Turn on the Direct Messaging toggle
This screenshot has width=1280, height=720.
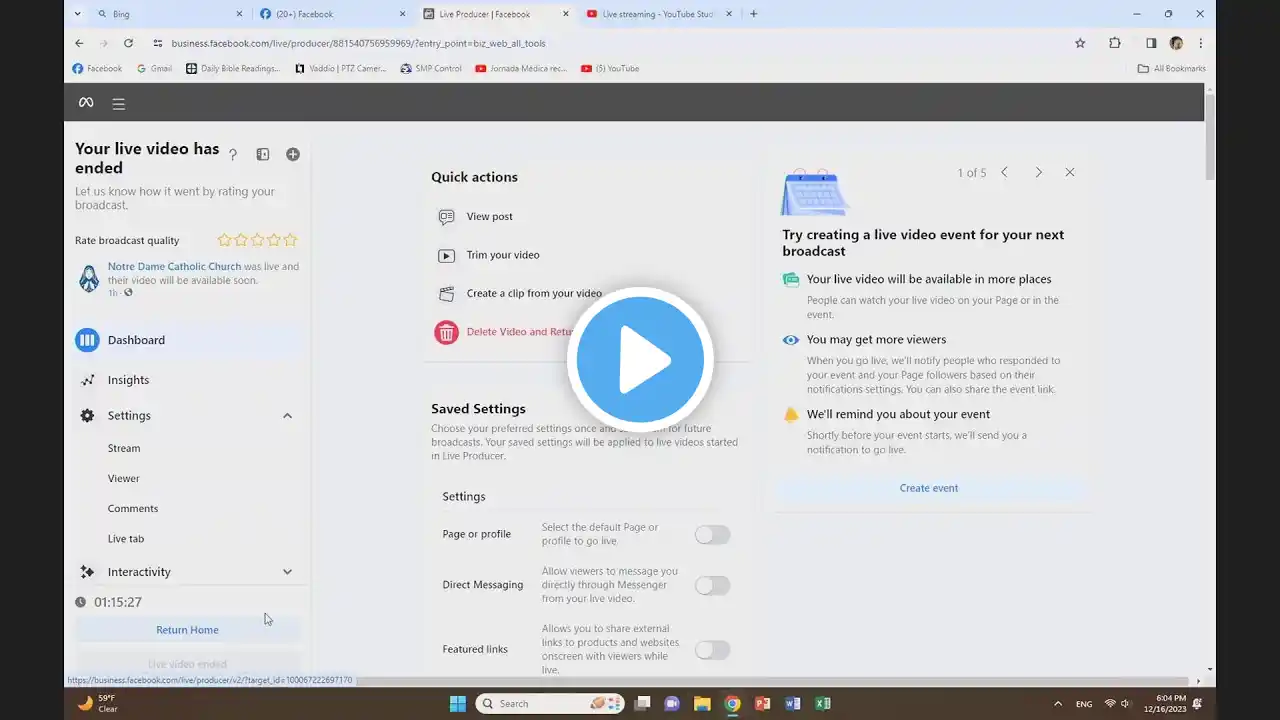click(712, 585)
